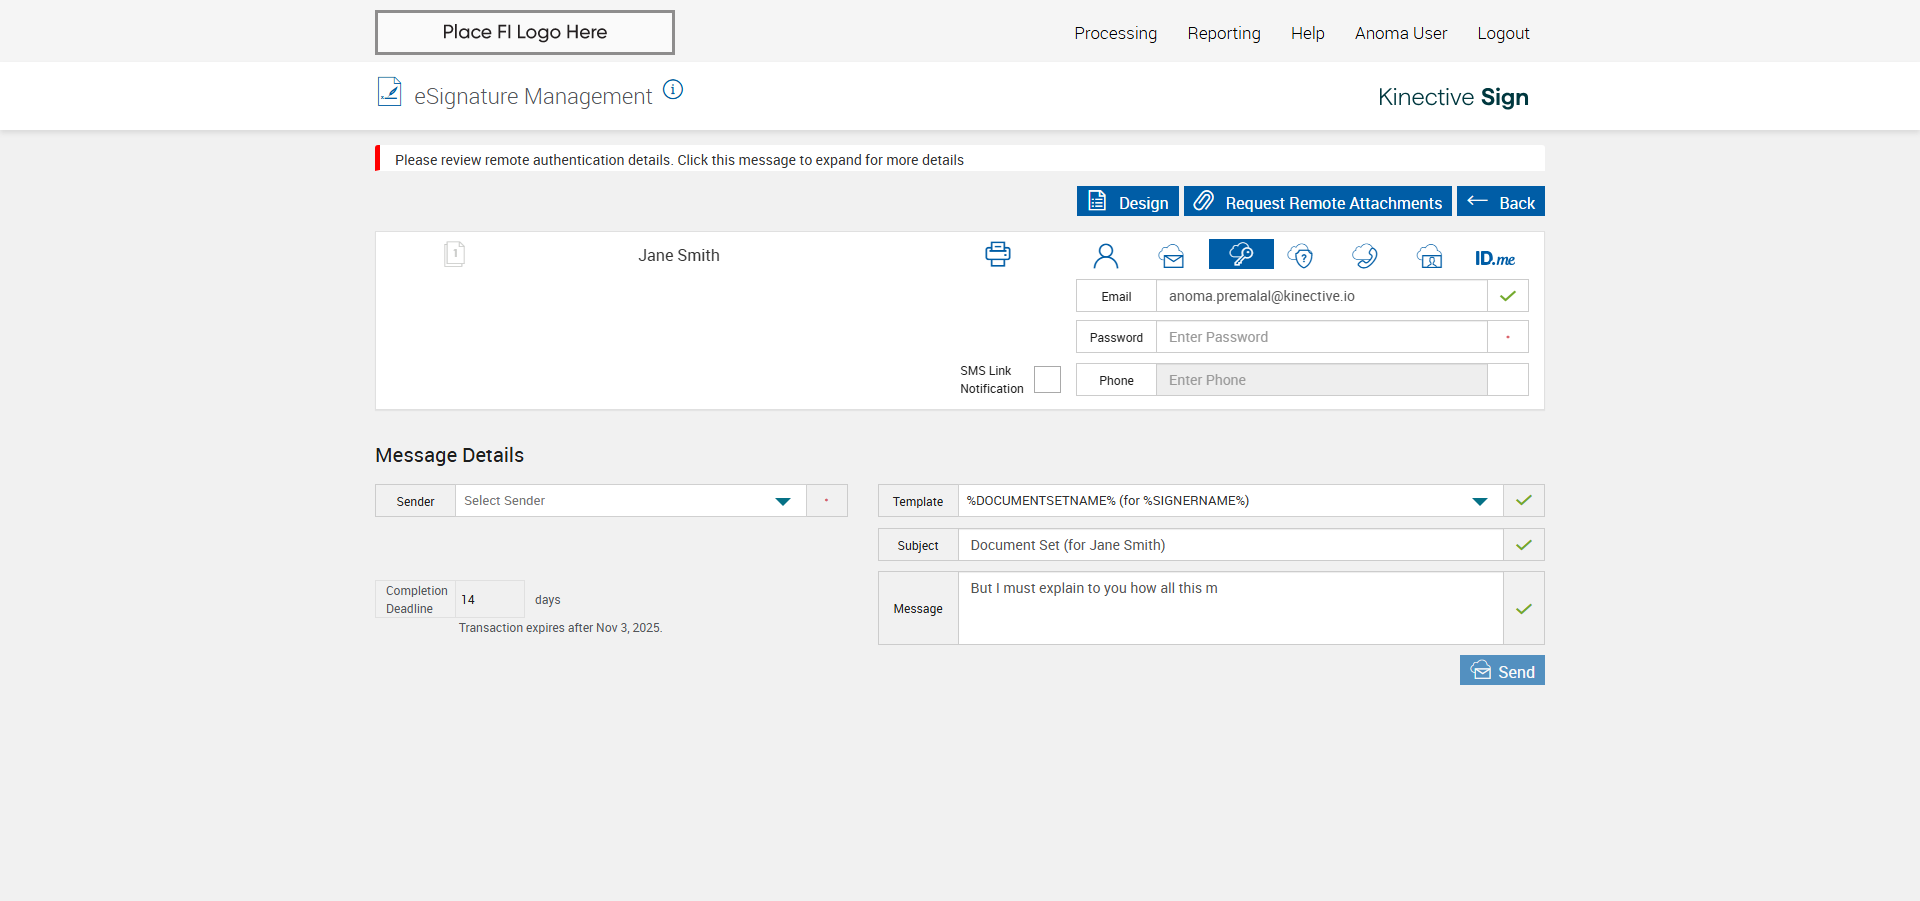The height and width of the screenshot is (901, 1920).
Task: Enable the SMS Link Notification checkbox
Action: tap(1047, 380)
